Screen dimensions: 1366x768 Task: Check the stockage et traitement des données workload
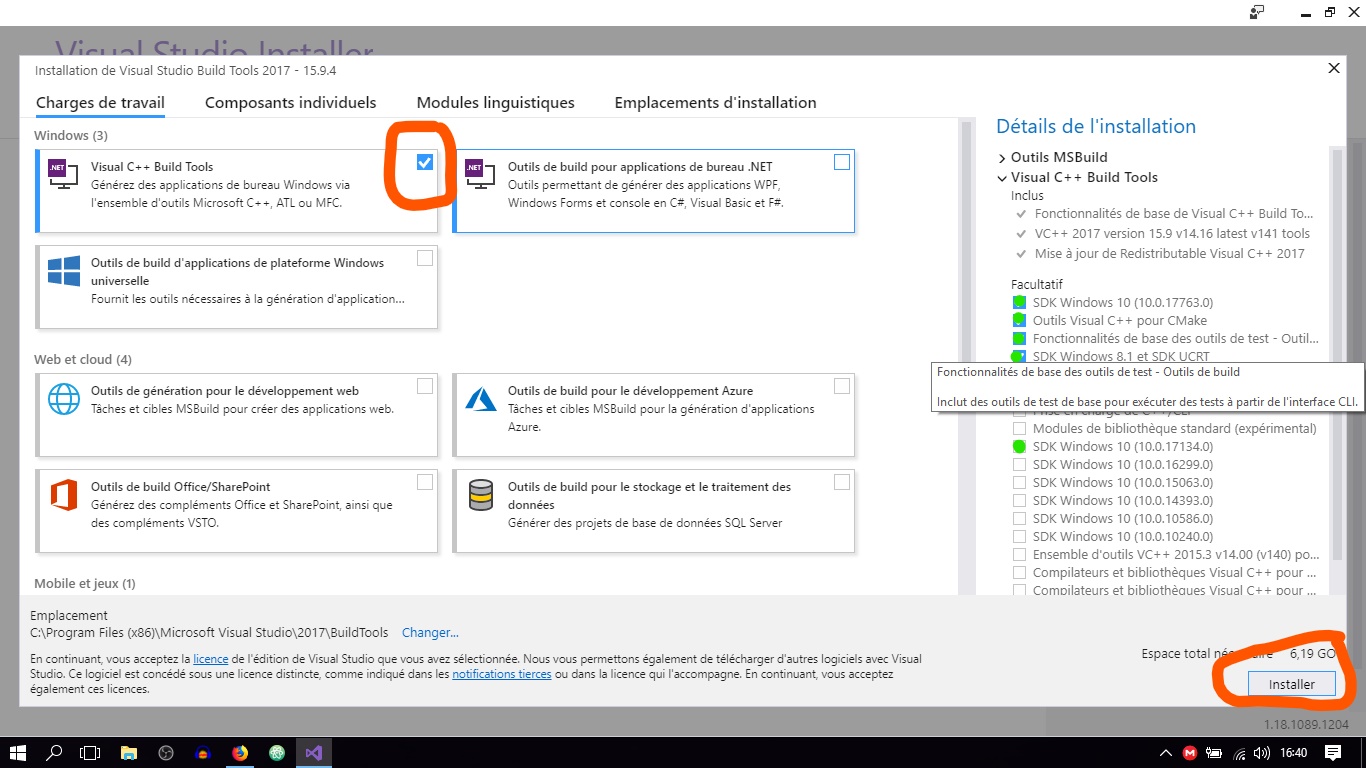842,482
